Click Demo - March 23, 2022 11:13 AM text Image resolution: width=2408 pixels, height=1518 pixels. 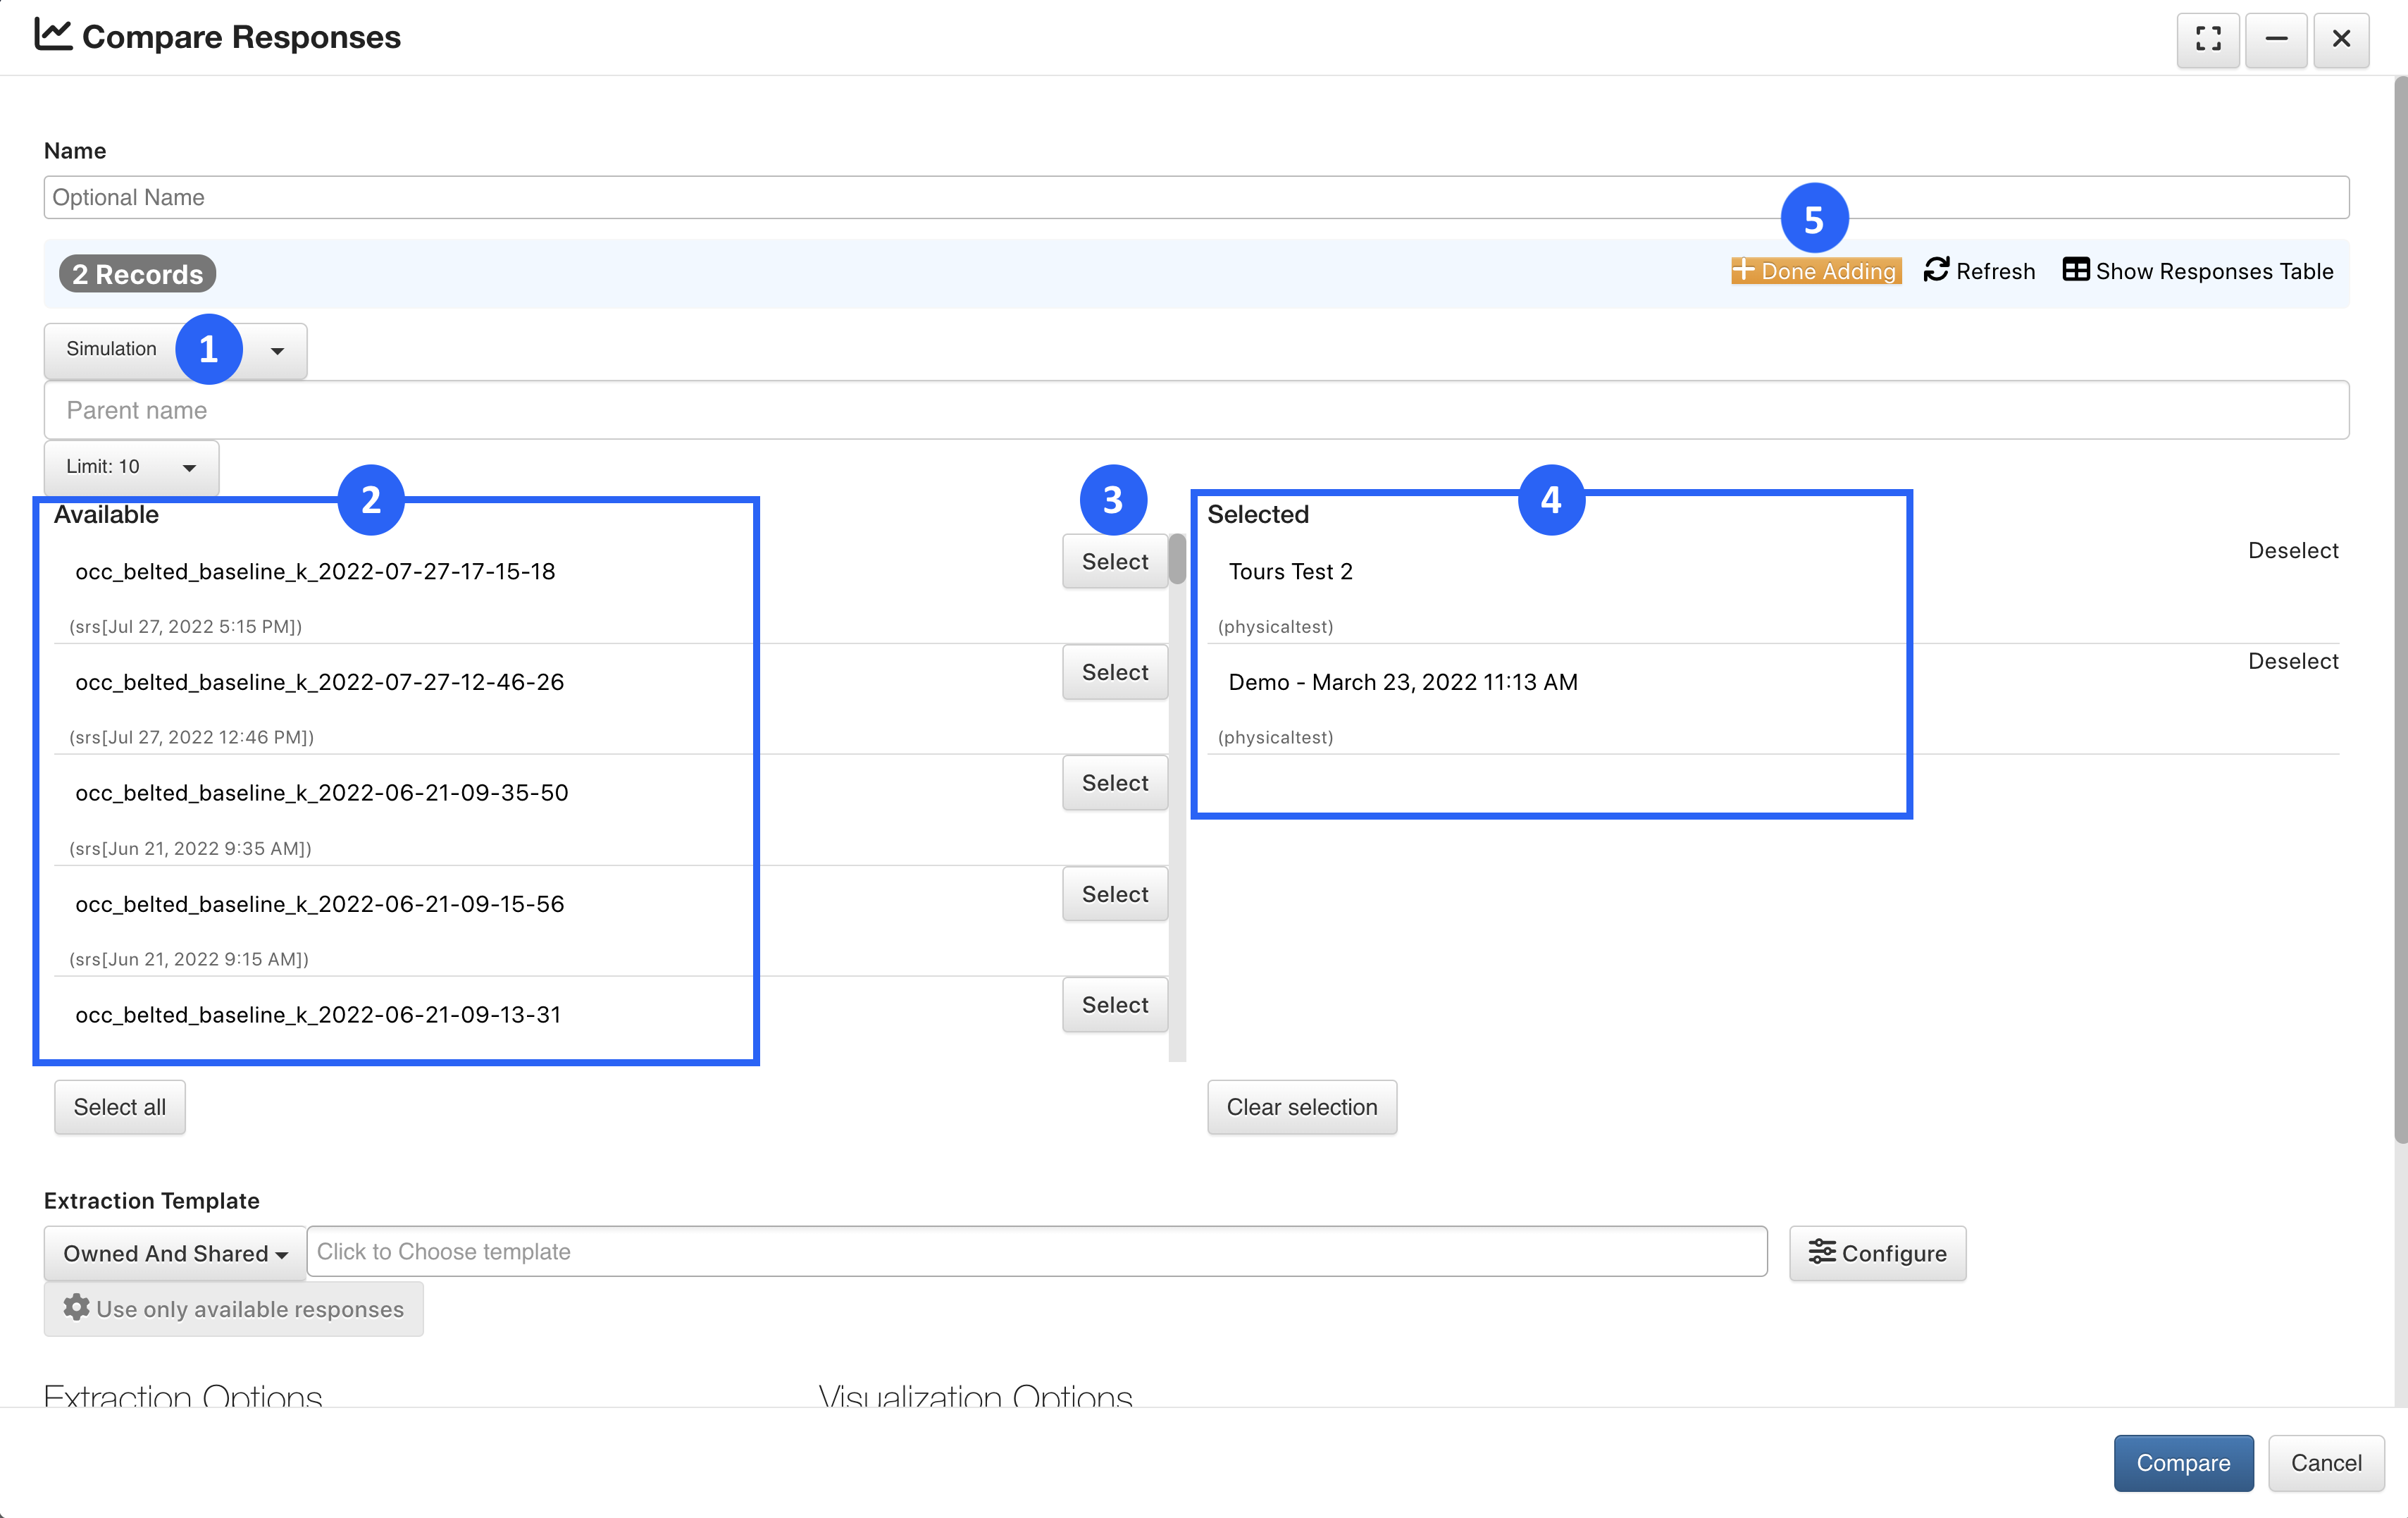1403,682
